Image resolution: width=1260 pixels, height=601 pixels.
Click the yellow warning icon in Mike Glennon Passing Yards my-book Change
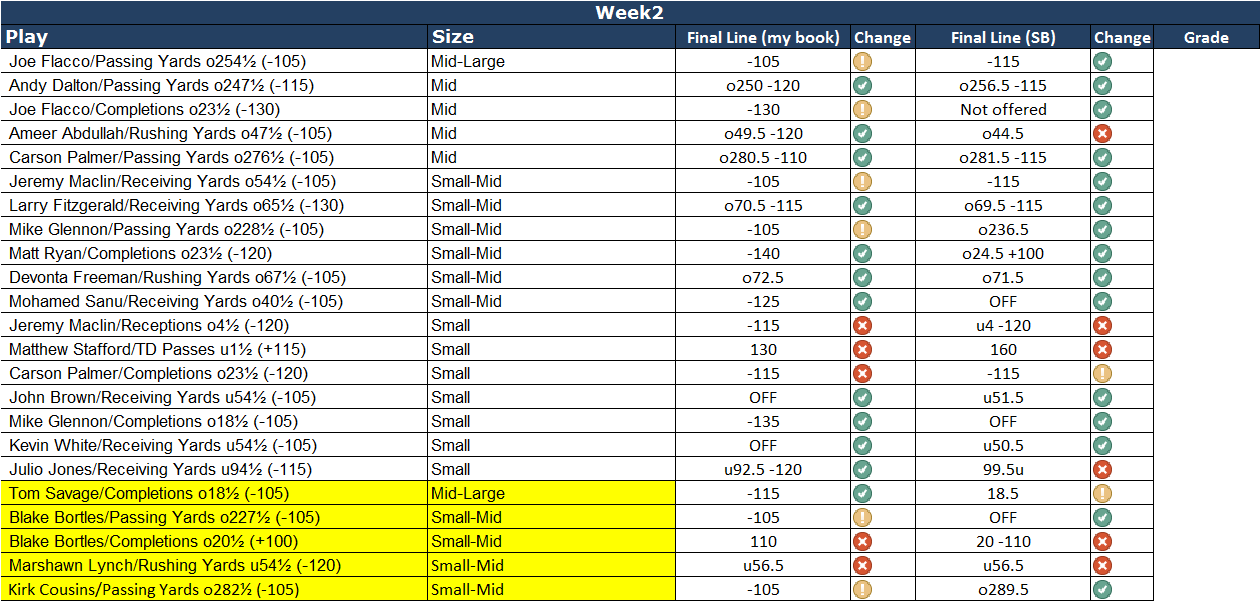862,229
